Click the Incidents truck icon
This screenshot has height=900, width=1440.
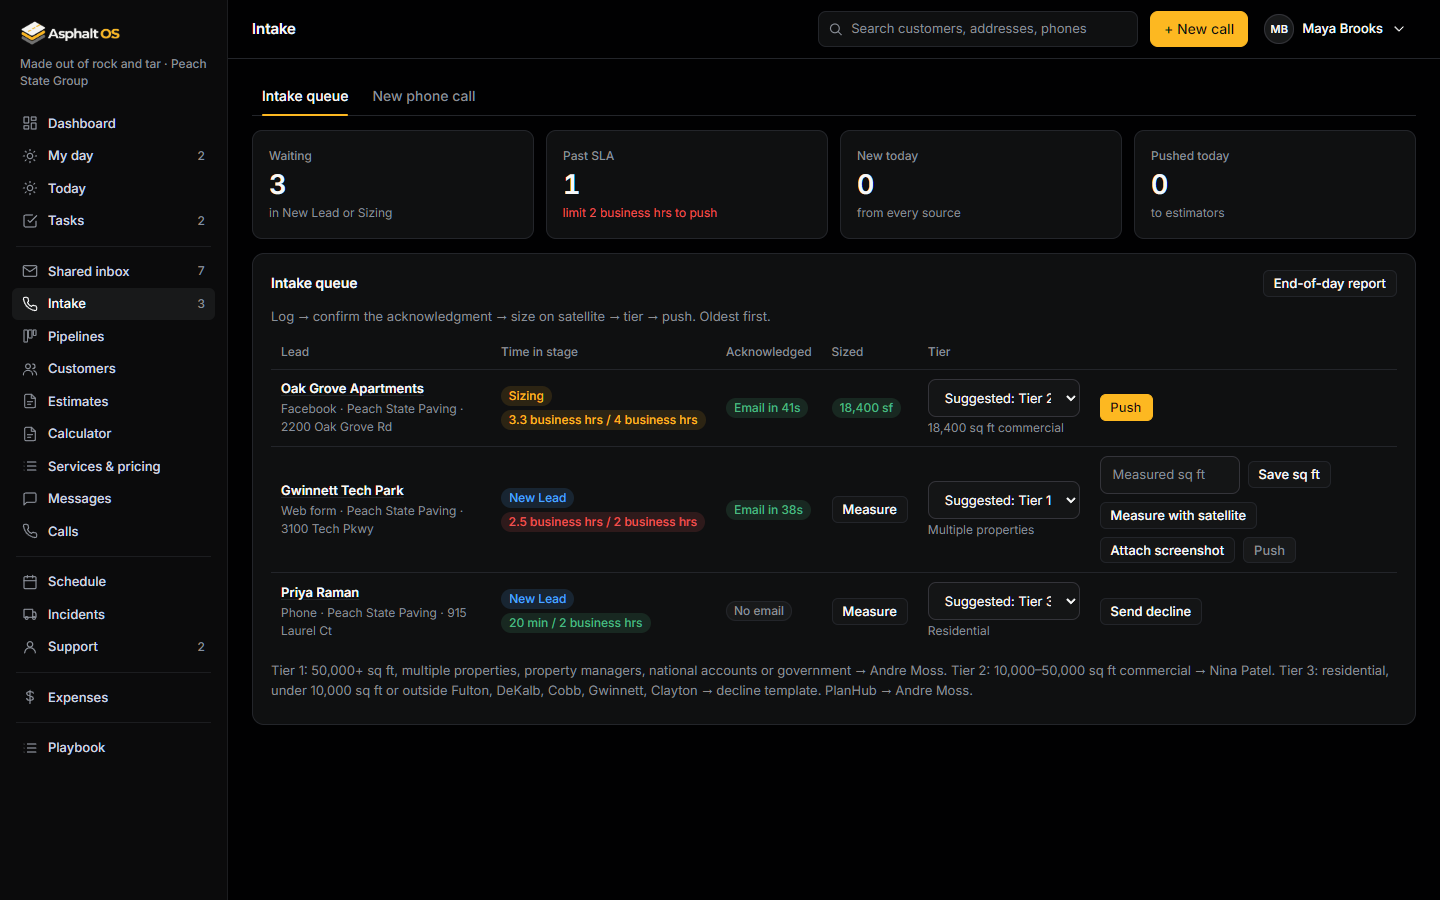point(30,615)
